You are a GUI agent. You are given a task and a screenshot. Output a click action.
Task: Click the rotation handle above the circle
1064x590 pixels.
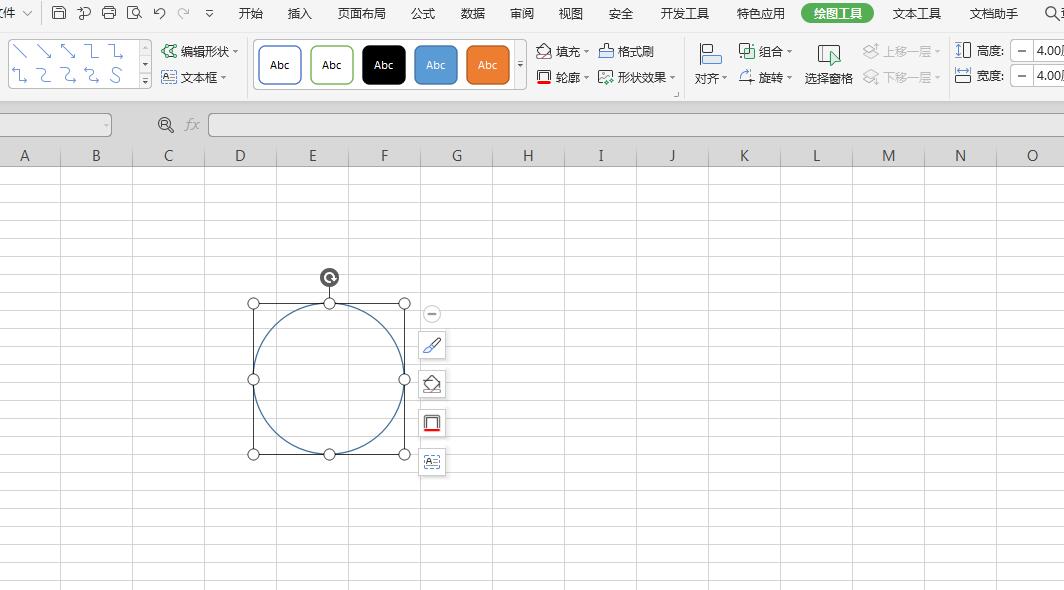[329, 278]
